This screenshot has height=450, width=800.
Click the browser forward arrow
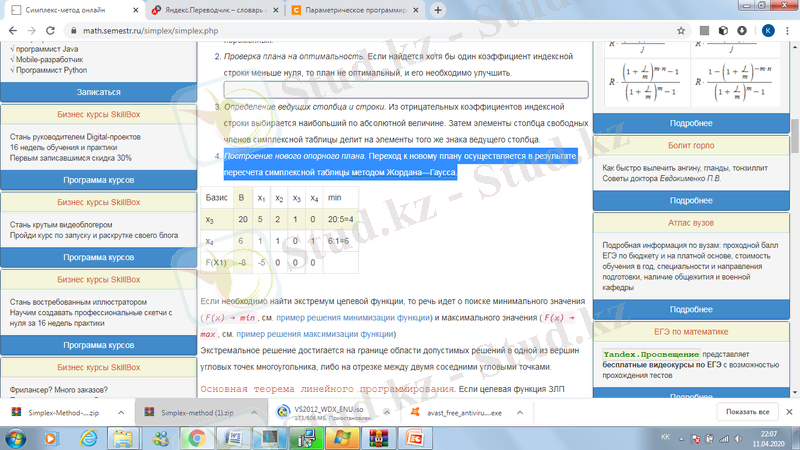32,31
